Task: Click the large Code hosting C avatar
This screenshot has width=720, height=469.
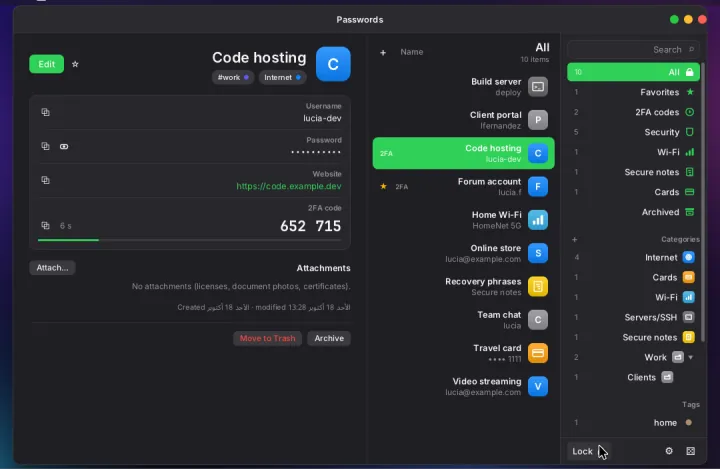Action: pos(333,64)
